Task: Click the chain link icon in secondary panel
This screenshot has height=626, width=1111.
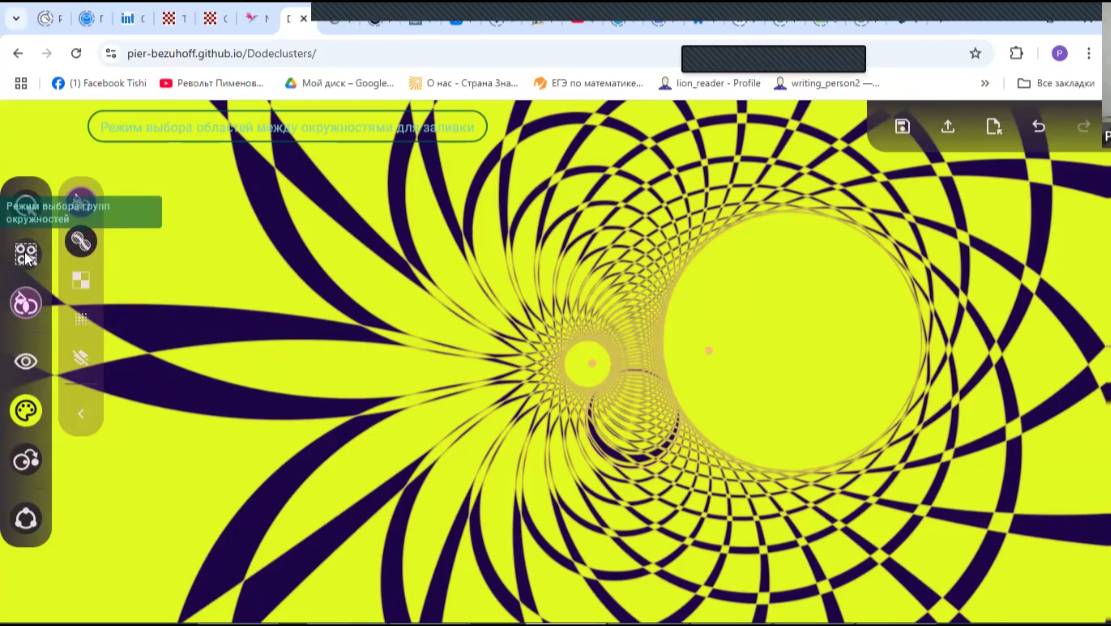Action: click(x=81, y=242)
